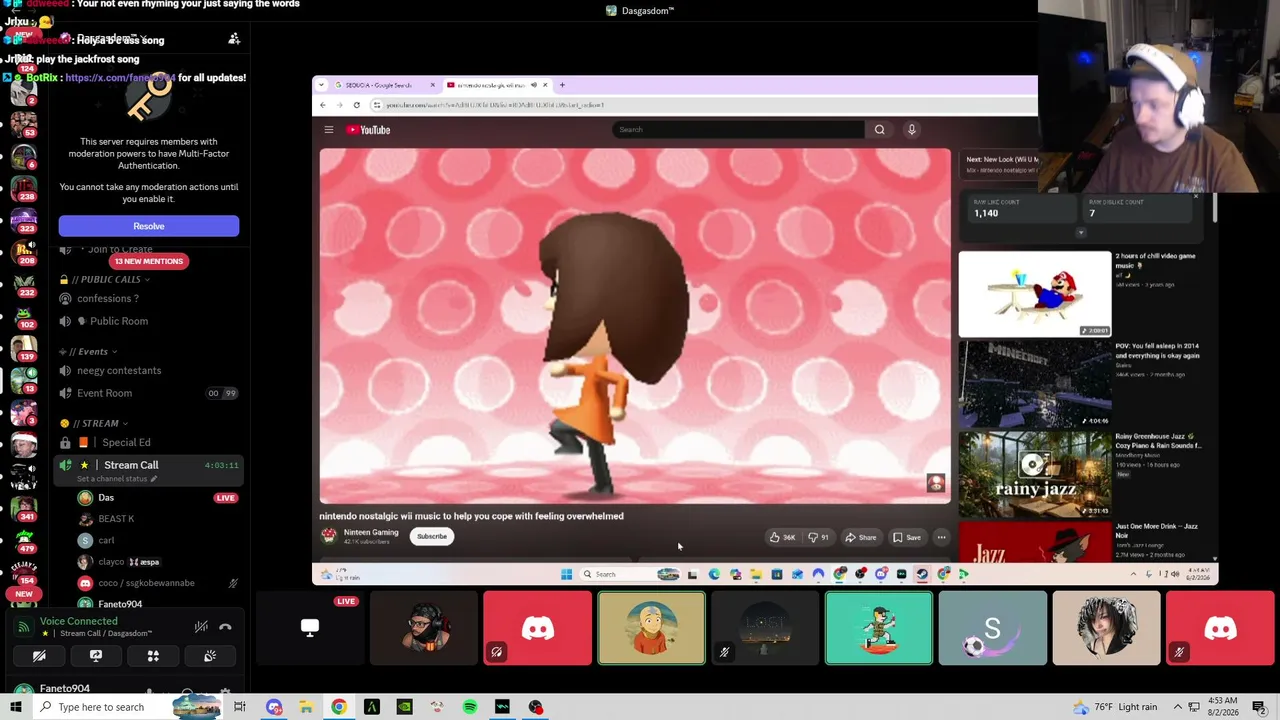Start YouTube voice search with the microphone
This screenshot has width=1280, height=720.
(x=911, y=130)
